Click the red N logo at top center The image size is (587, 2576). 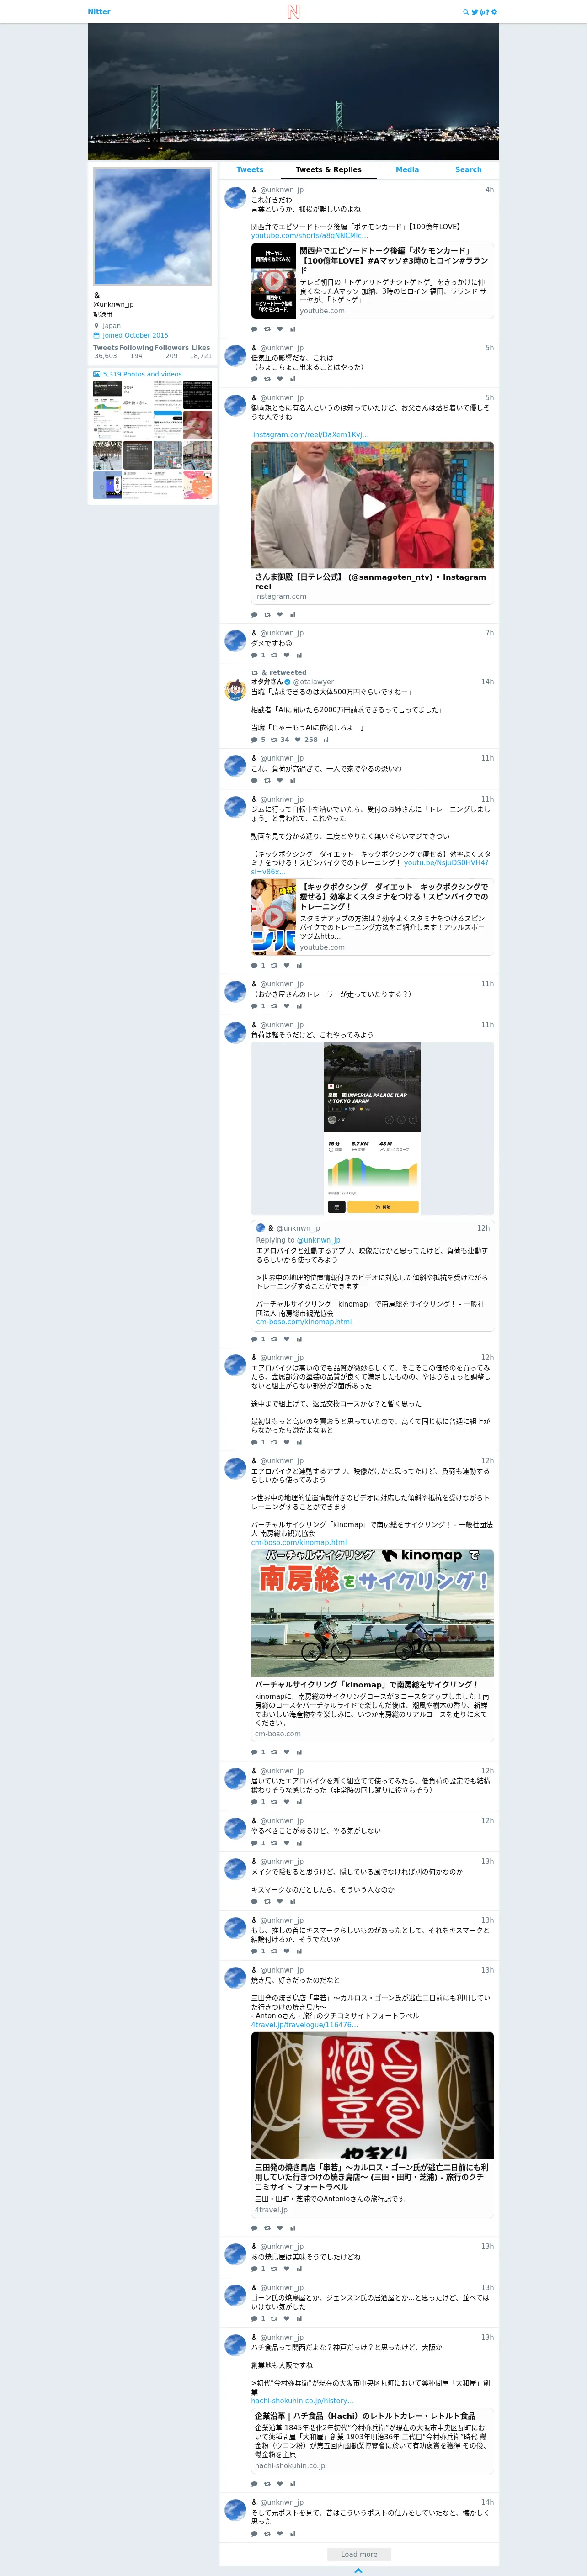(x=293, y=12)
